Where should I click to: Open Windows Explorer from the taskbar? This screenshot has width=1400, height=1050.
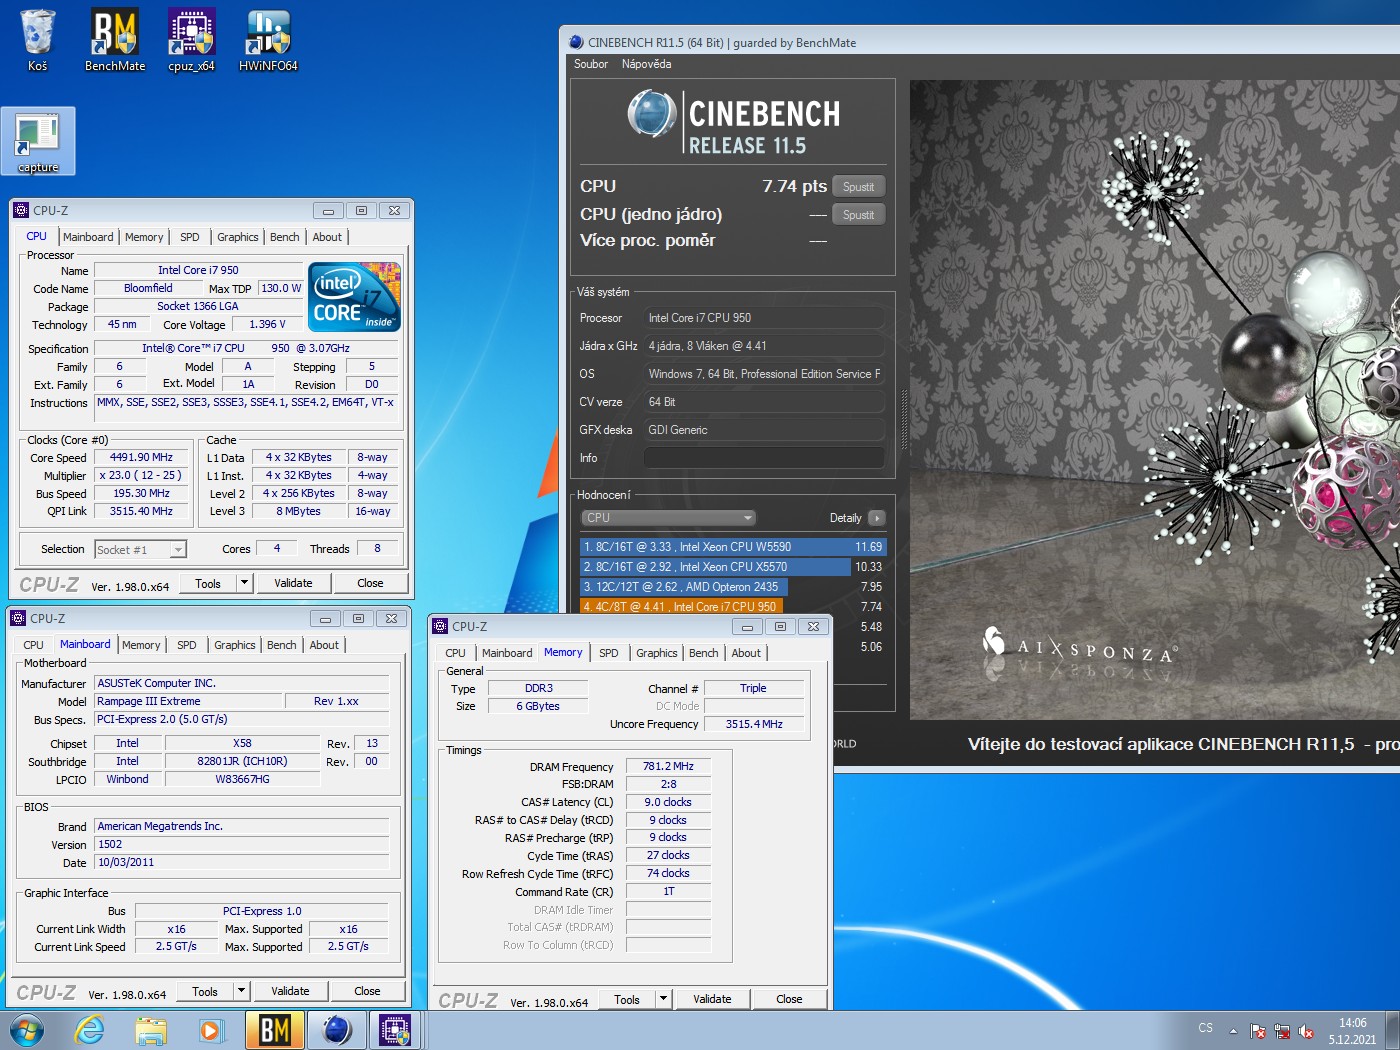click(151, 1030)
